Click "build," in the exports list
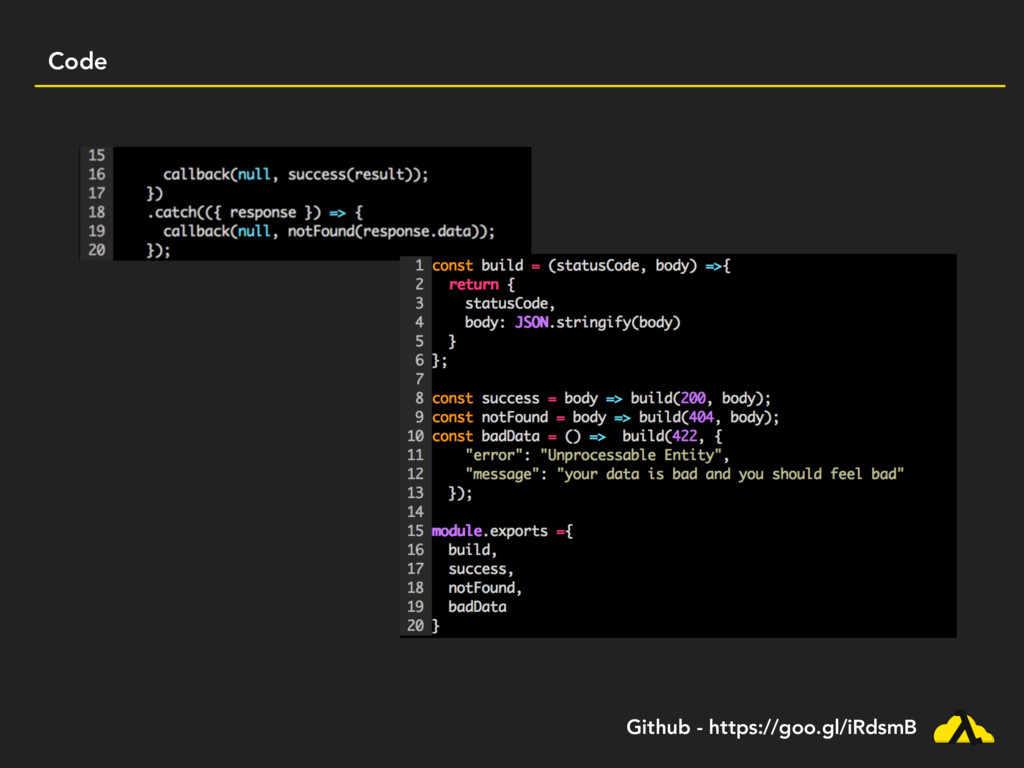Viewport: 1024px width, 768px height. pos(473,550)
